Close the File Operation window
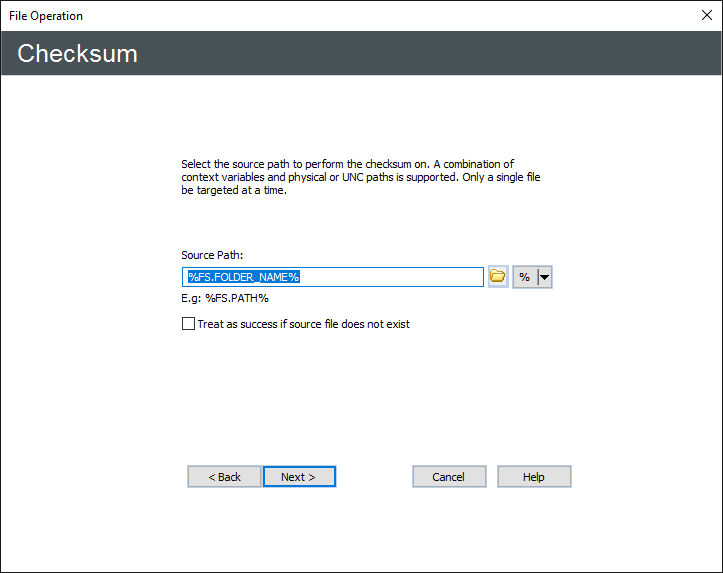This screenshot has width=723, height=573. pos(706,16)
